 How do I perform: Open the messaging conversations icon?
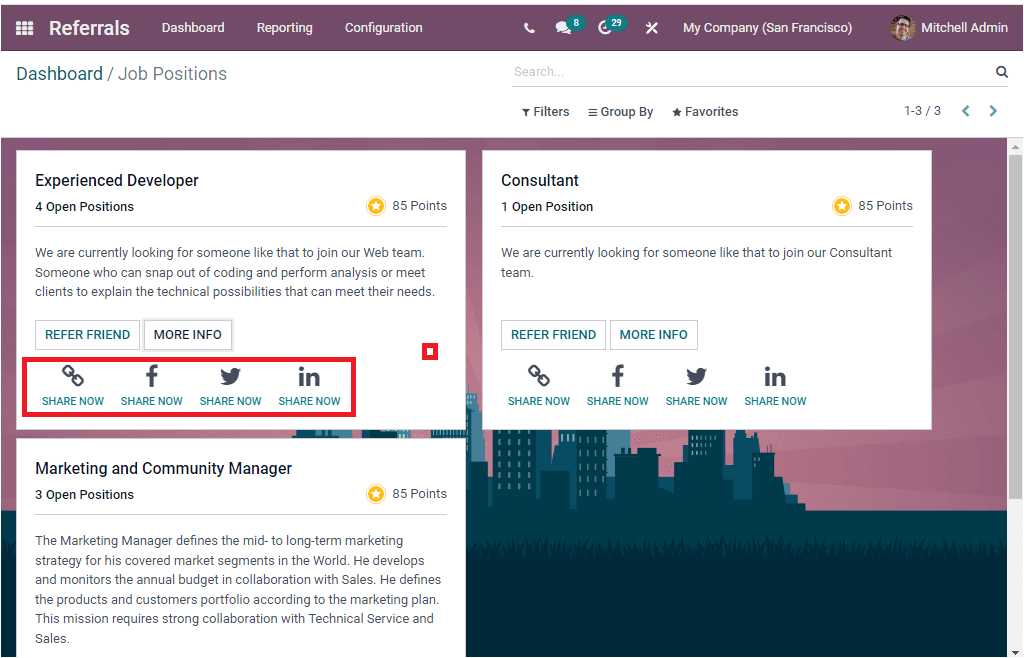[563, 27]
